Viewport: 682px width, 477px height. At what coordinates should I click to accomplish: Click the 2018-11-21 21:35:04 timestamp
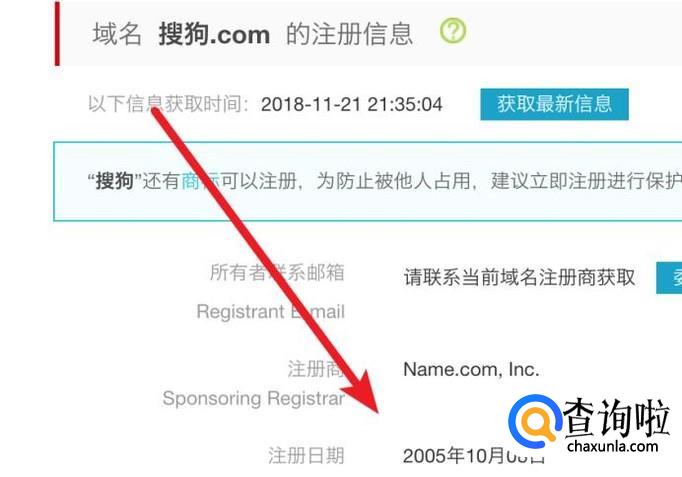[351, 104]
